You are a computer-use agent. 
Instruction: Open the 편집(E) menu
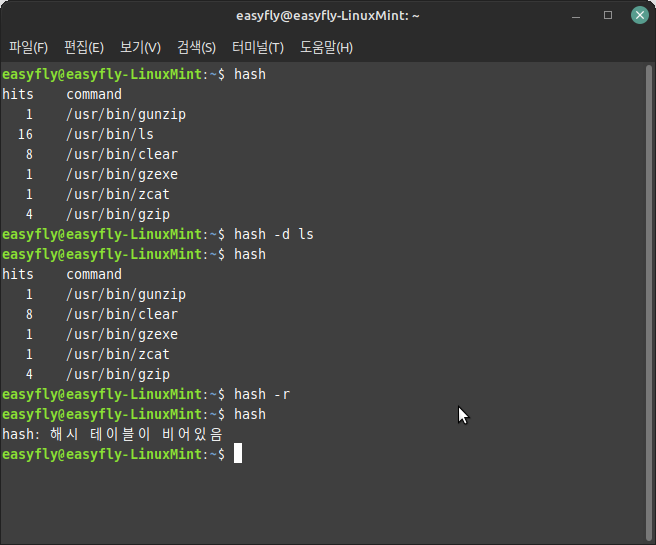point(84,47)
